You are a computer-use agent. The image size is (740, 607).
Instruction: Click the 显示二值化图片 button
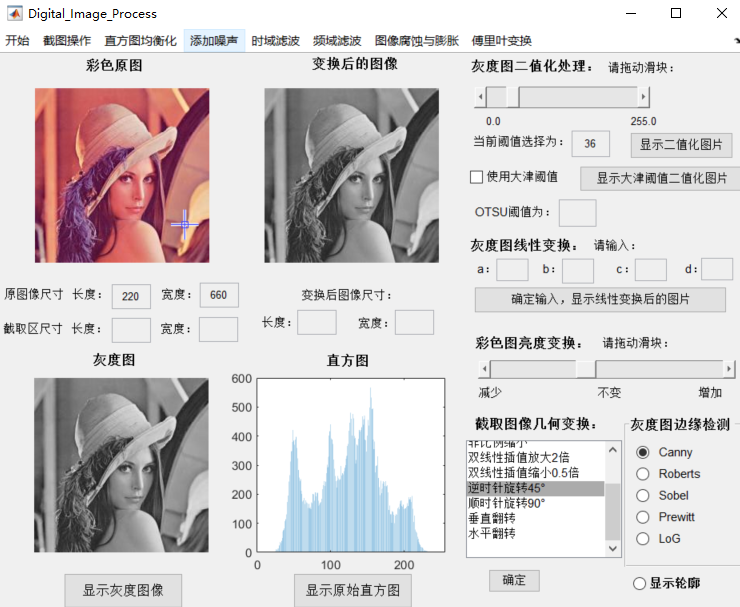pos(681,145)
